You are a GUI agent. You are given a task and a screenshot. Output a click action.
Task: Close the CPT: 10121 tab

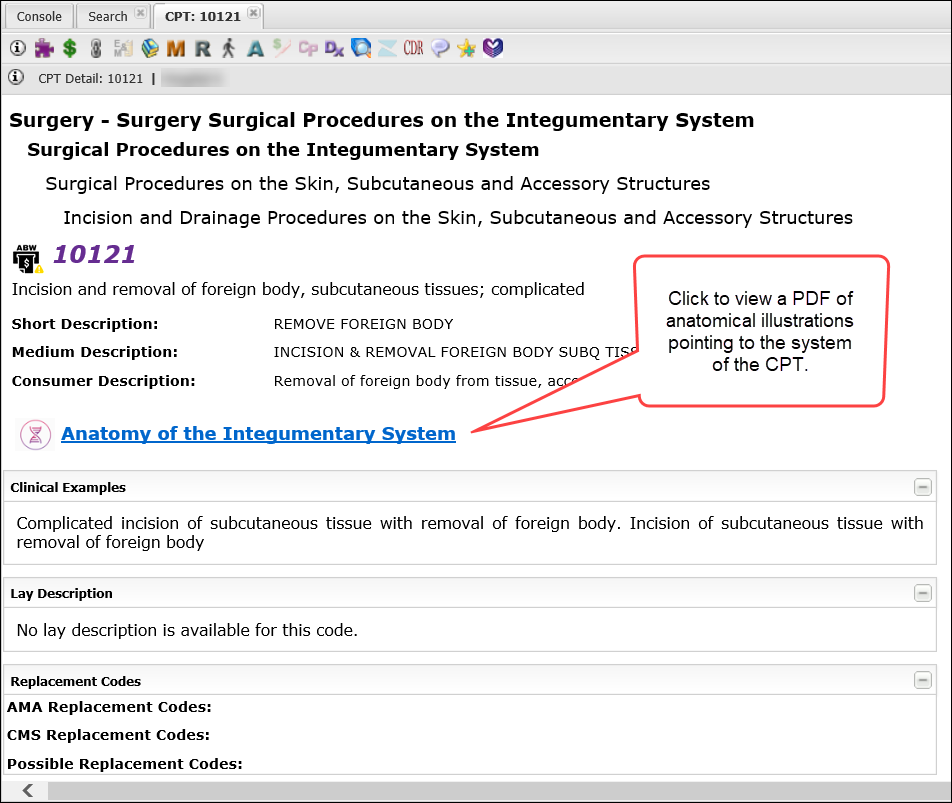point(254,13)
